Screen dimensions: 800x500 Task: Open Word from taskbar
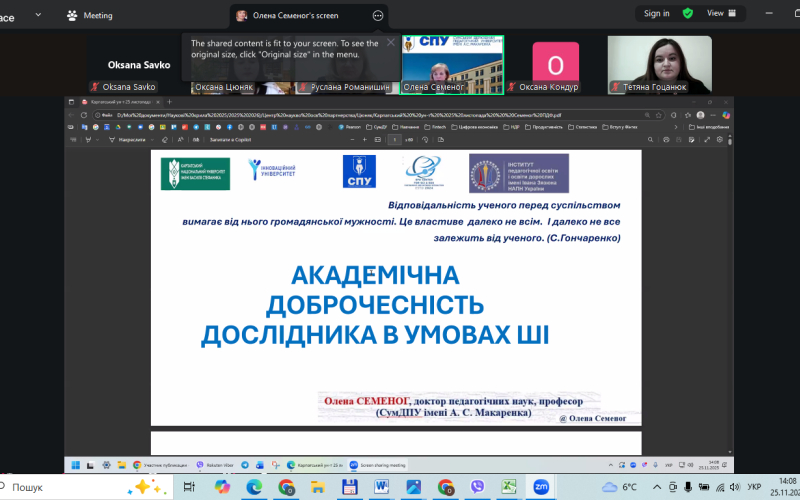click(381, 487)
